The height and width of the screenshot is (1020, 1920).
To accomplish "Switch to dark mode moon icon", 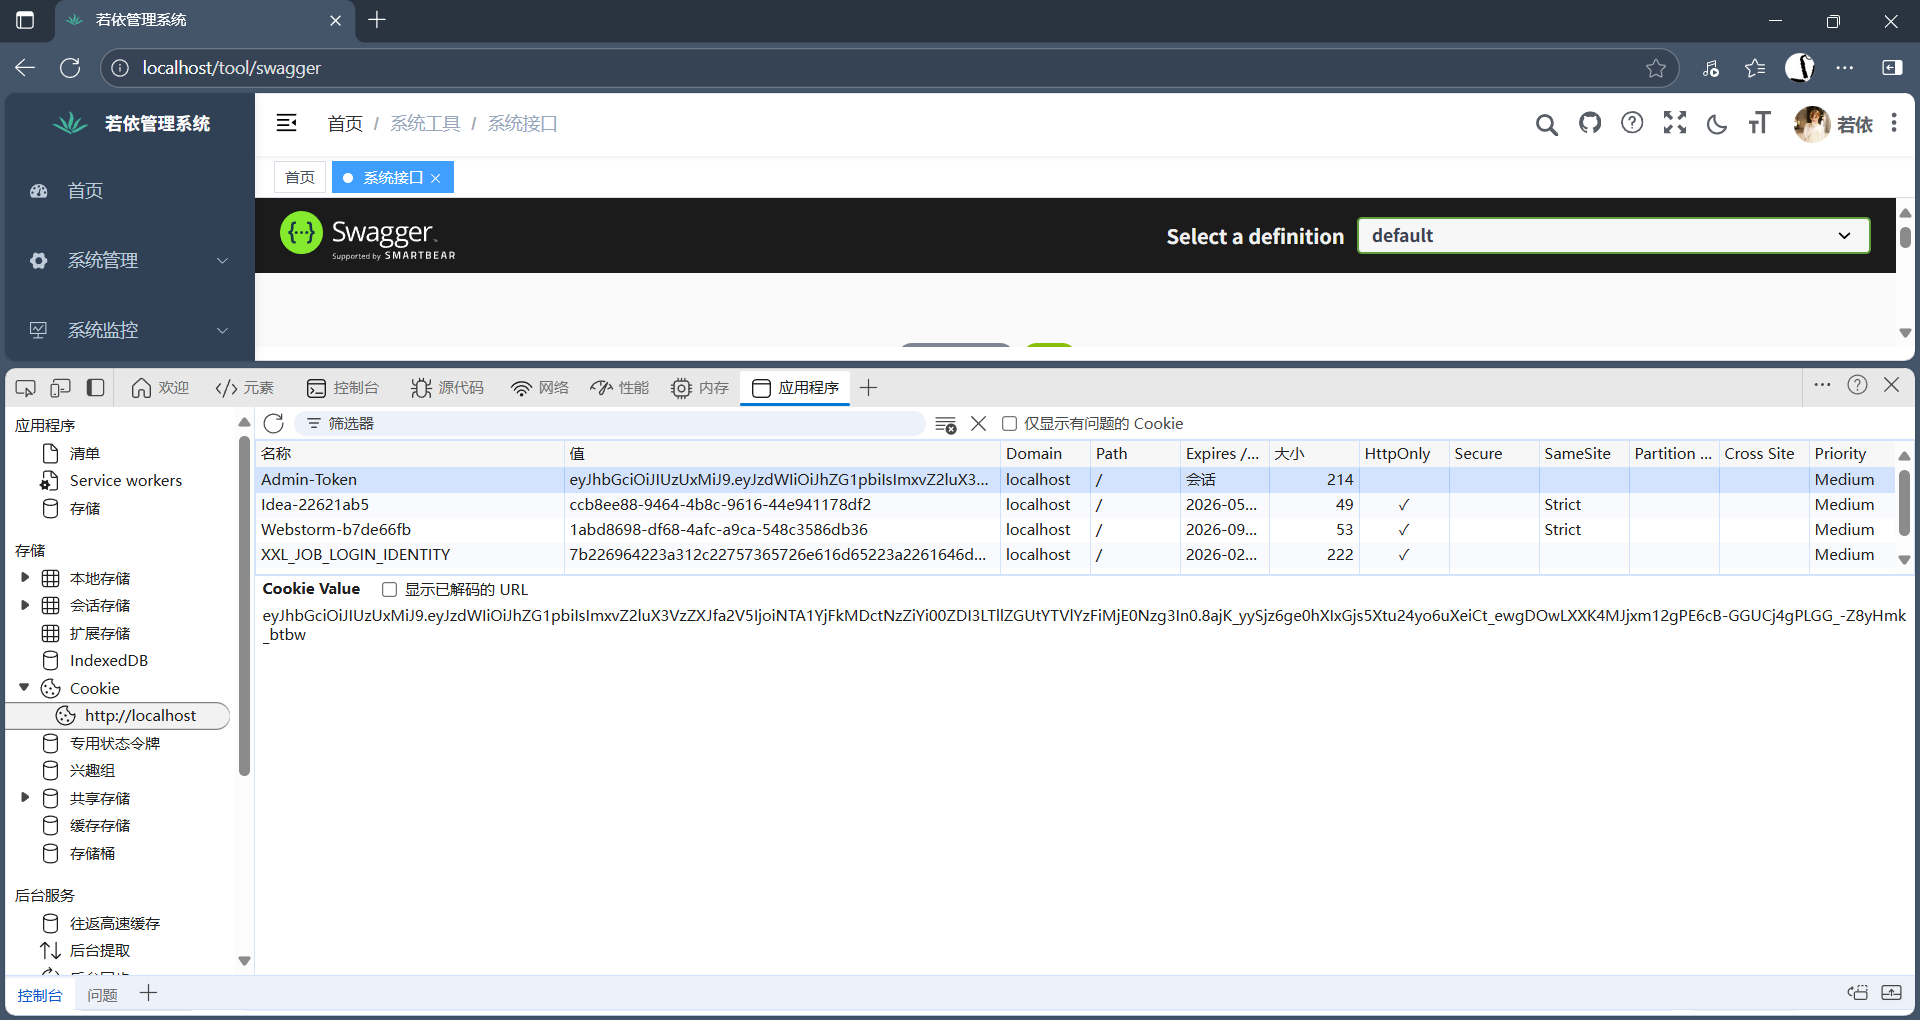I will (1717, 124).
